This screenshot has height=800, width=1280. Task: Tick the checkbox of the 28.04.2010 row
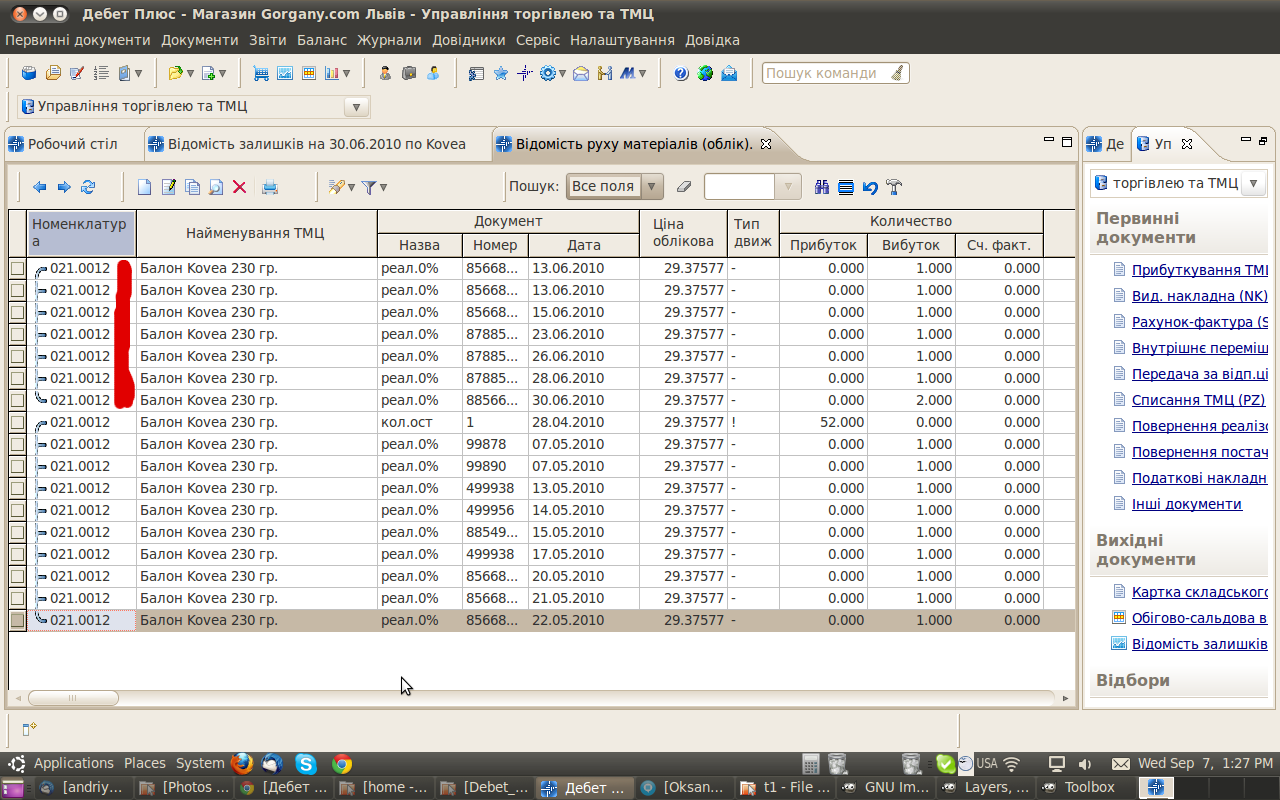coord(17,422)
